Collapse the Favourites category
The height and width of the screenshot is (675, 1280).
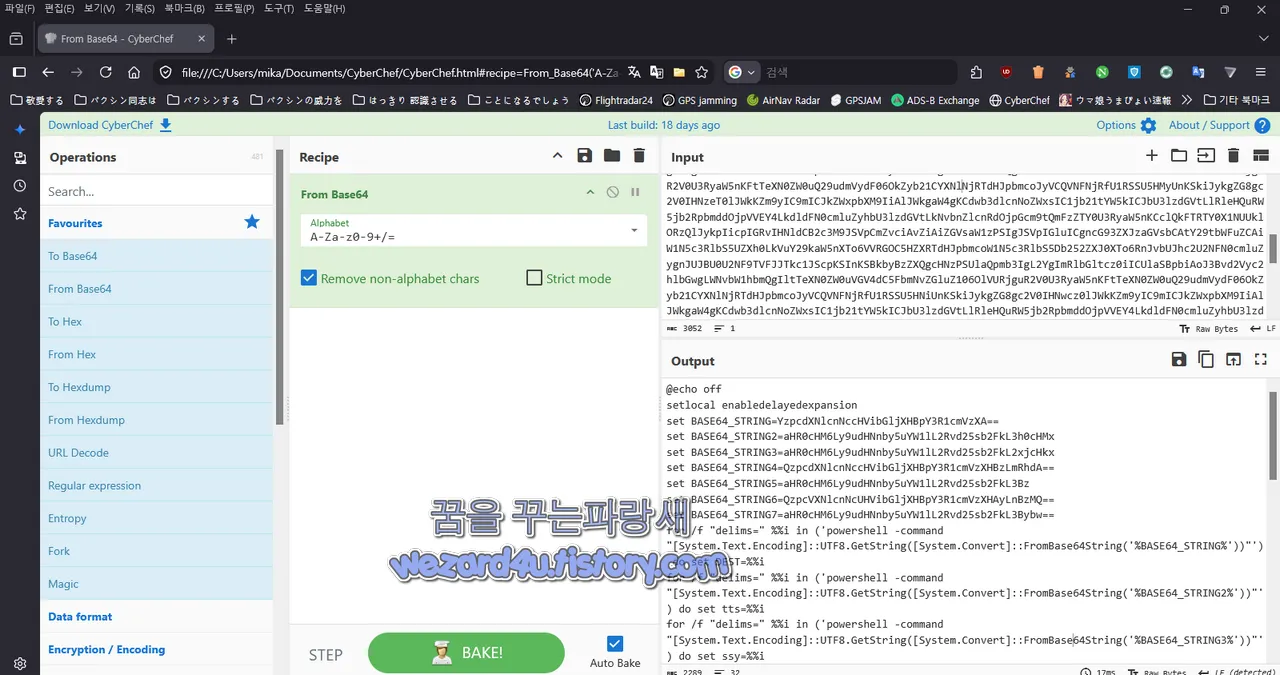tap(156, 223)
